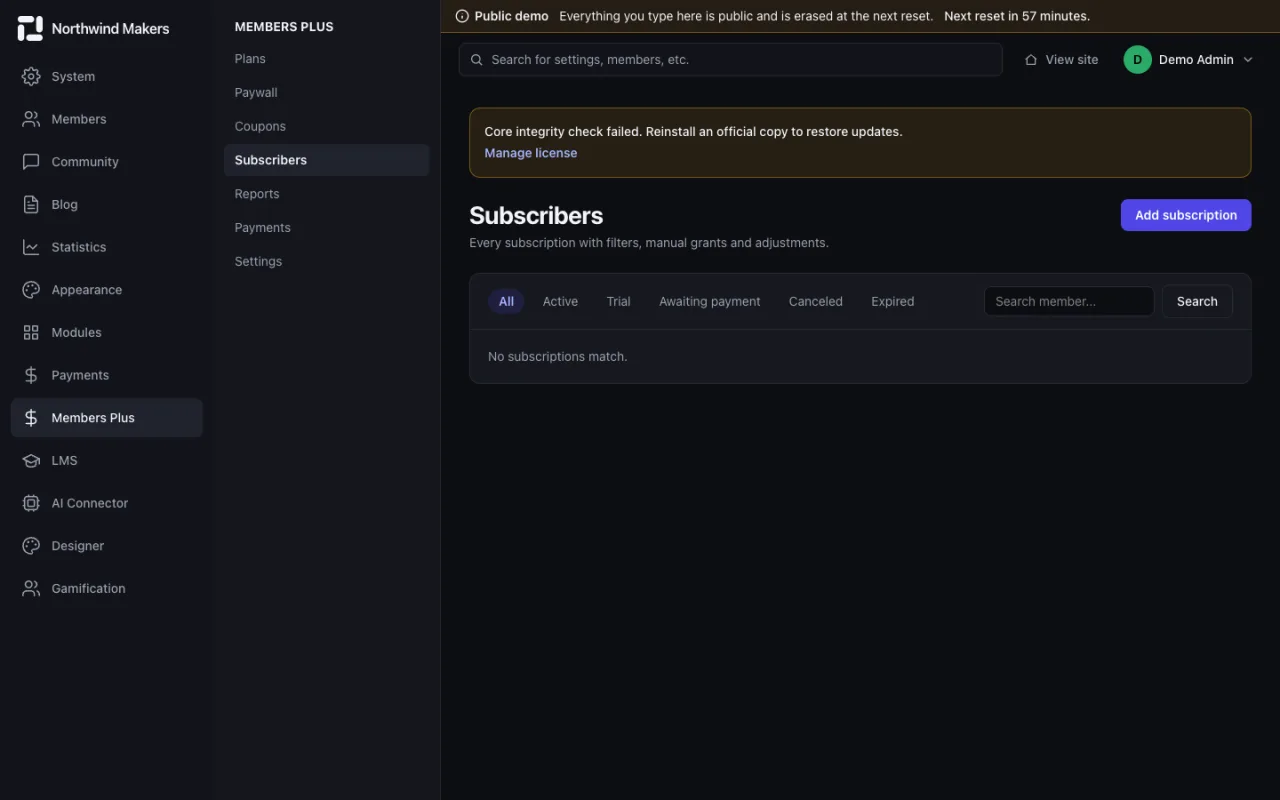Image resolution: width=1280 pixels, height=800 pixels.
Task: Click the Statistics chart icon
Action: 31,247
